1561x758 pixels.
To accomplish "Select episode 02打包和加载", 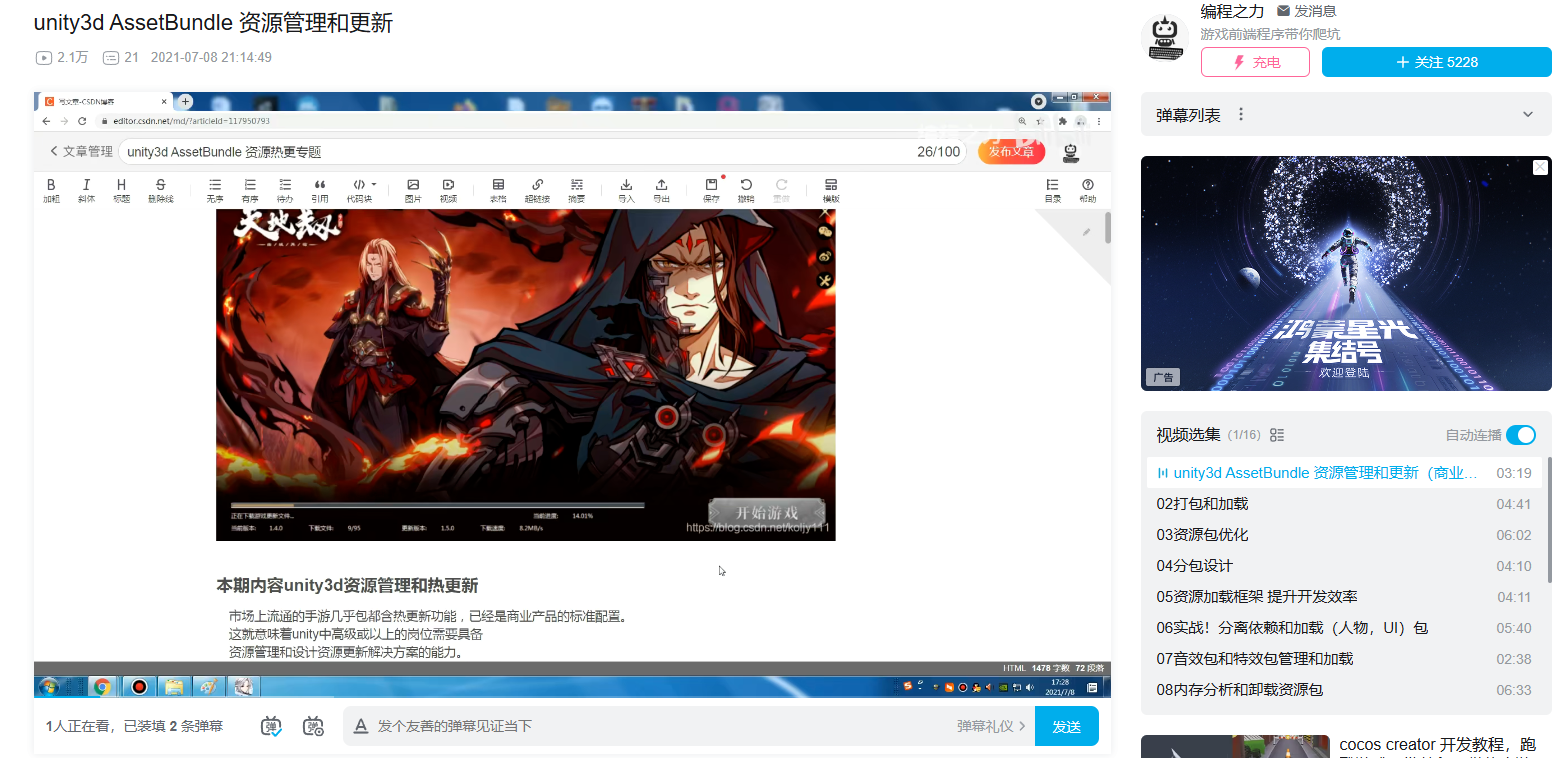I will [x=1202, y=504].
